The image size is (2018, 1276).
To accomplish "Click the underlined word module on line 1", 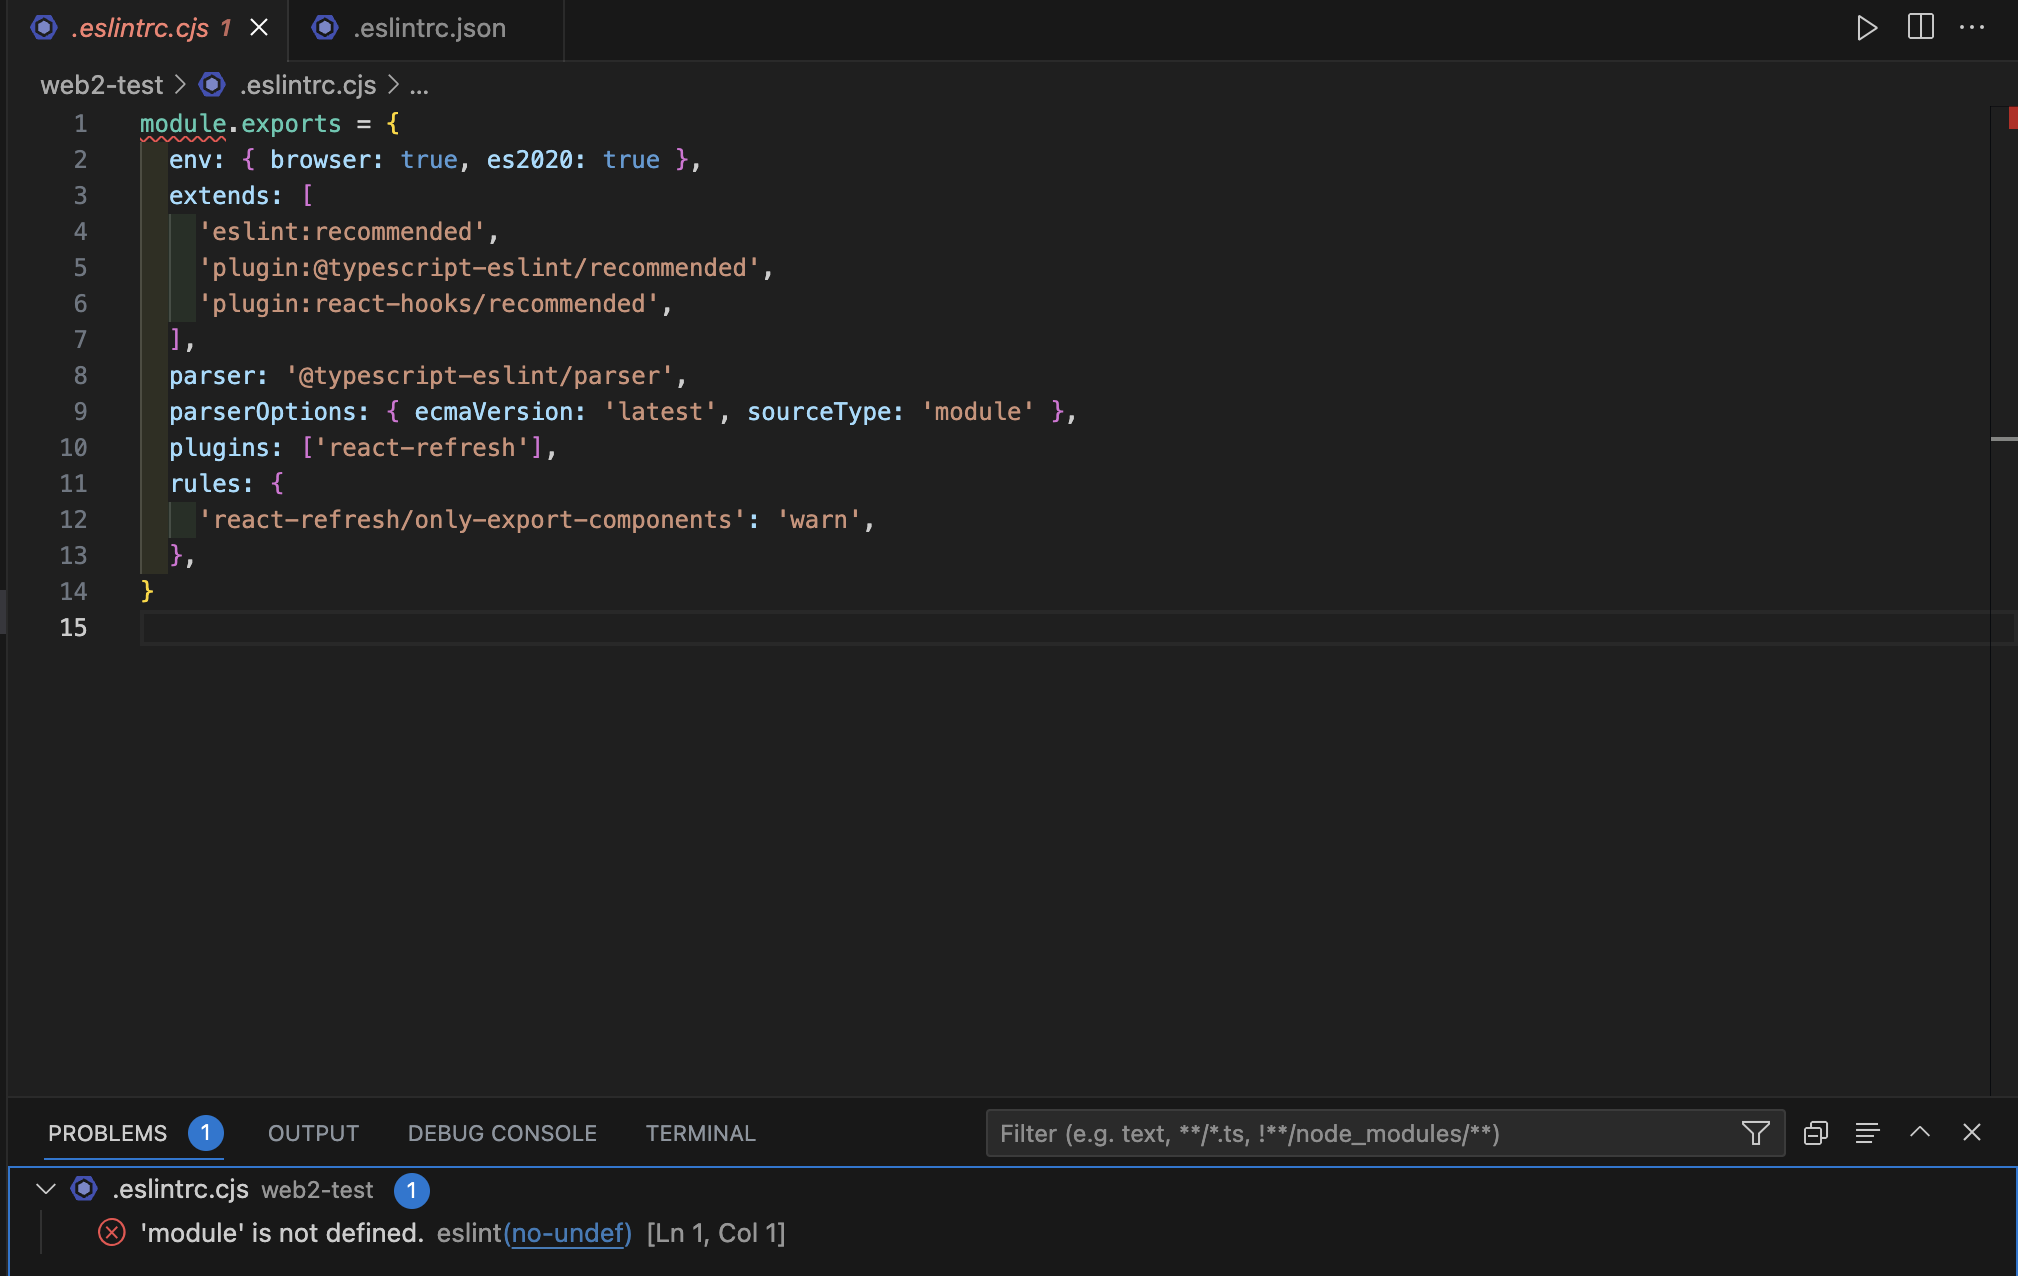I will click(183, 124).
